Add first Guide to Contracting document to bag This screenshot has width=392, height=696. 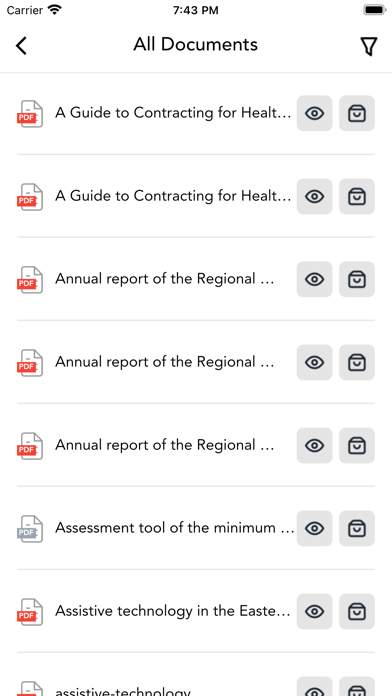[357, 114]
